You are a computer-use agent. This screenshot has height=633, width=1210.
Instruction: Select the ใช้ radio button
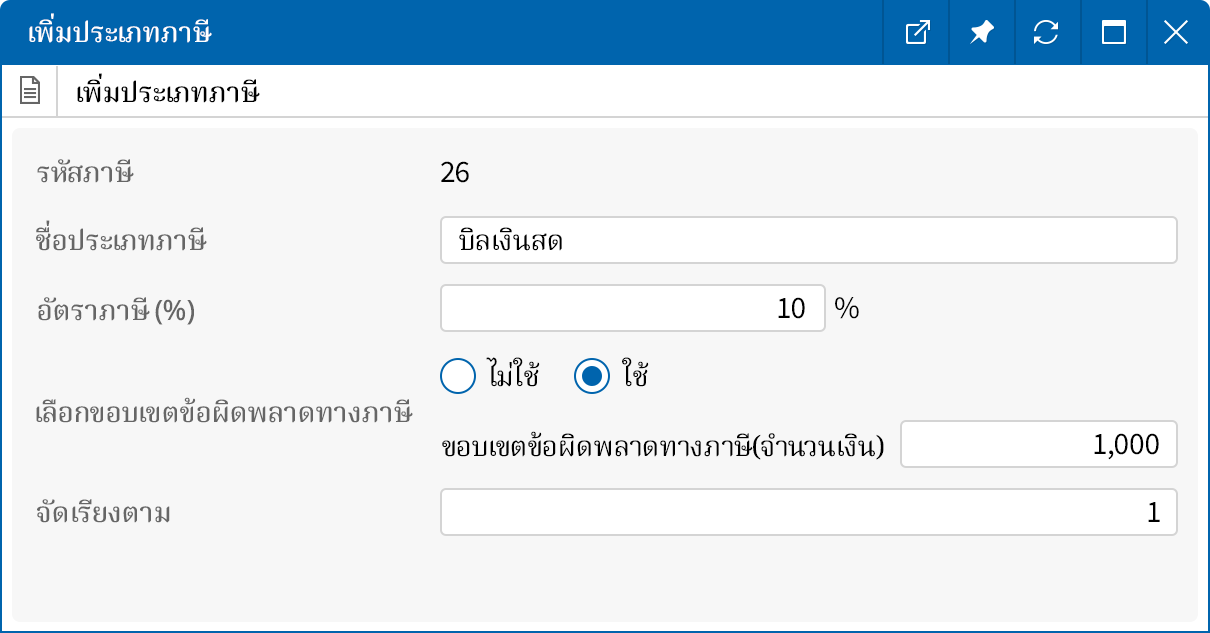(590, 376)
